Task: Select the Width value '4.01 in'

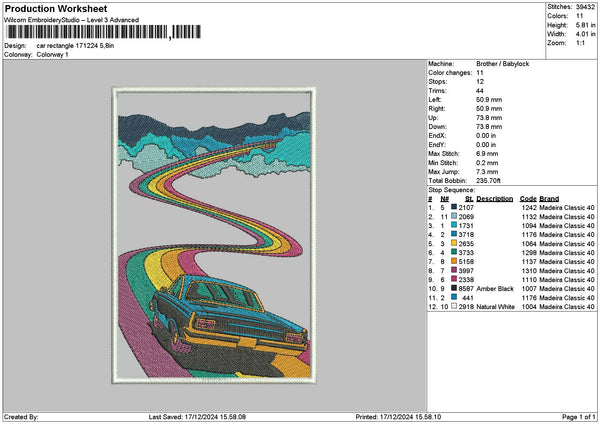Action: 585,34
